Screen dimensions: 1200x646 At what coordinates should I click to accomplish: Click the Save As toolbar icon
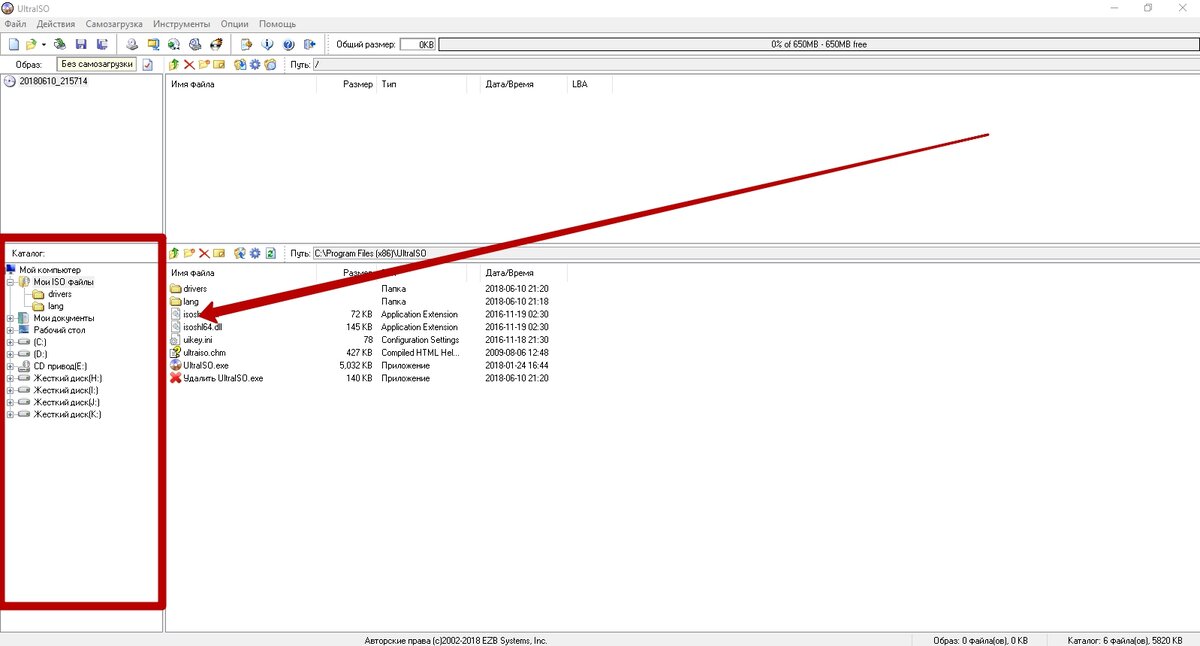point(102,44)
